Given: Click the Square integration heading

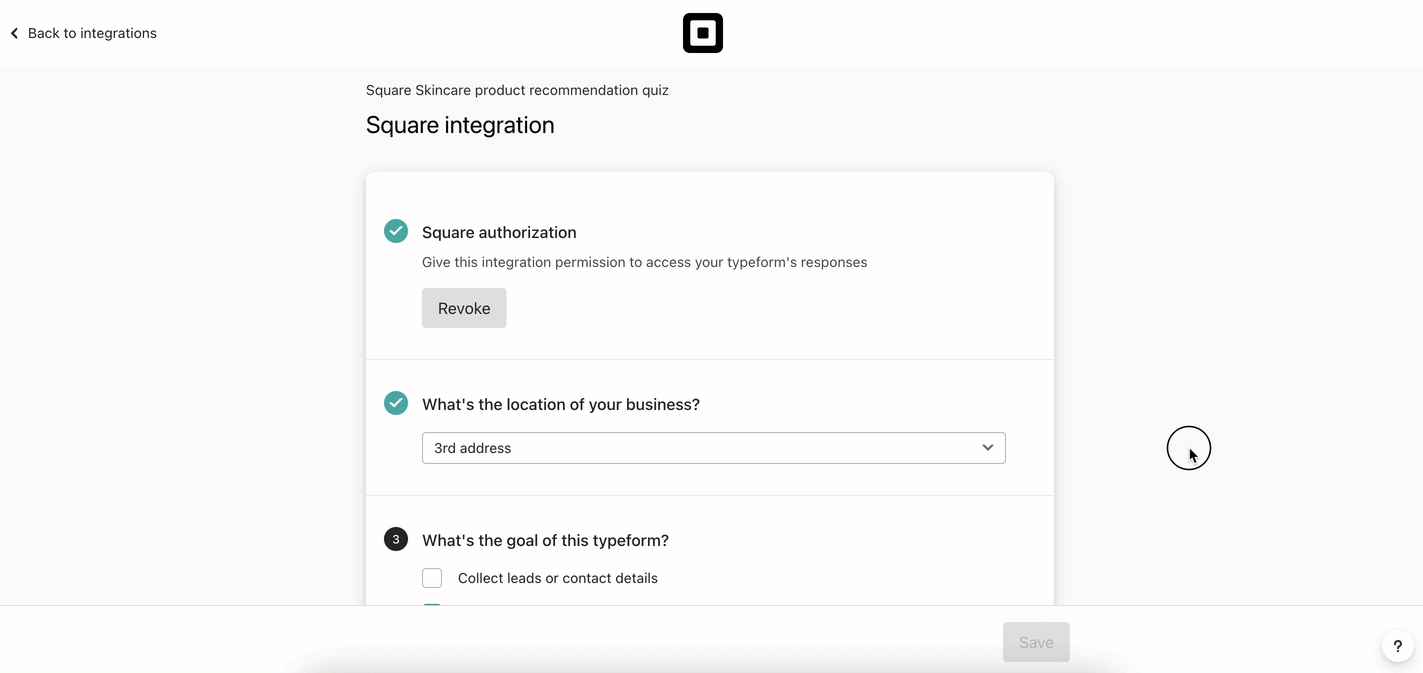Looking at the screenshot, I should [x=460, y=125].
